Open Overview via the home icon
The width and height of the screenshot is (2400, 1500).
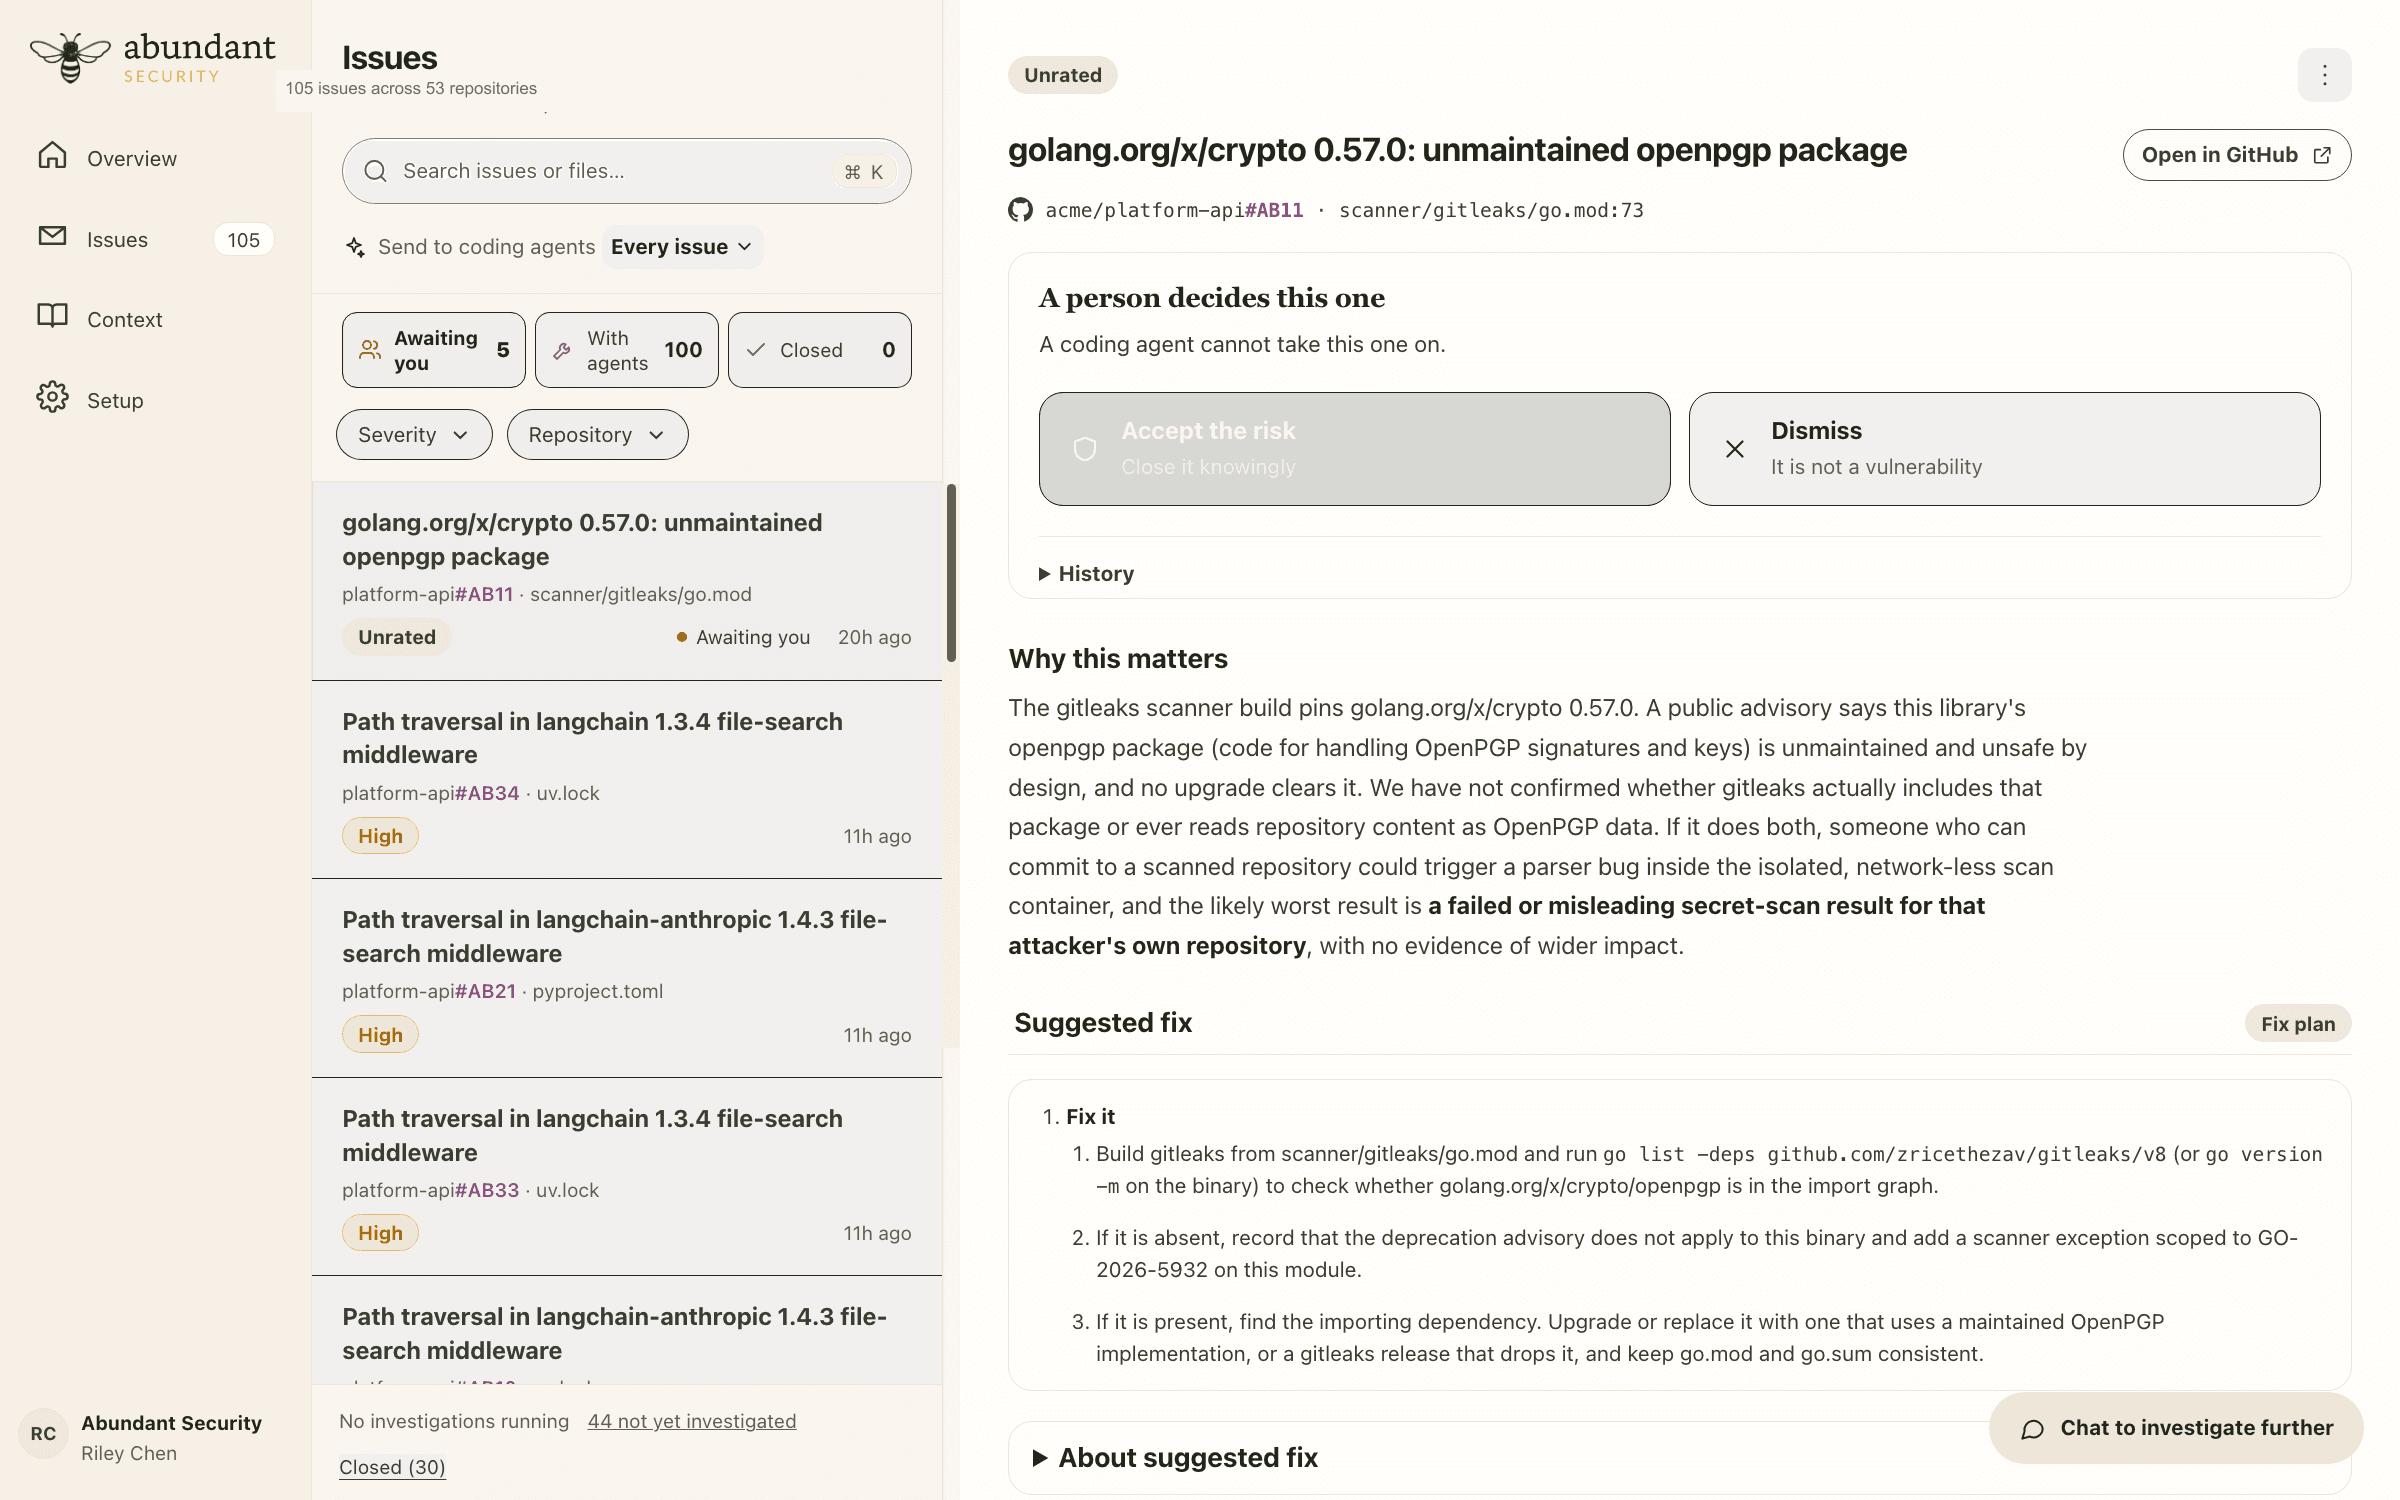coord(52,156)
